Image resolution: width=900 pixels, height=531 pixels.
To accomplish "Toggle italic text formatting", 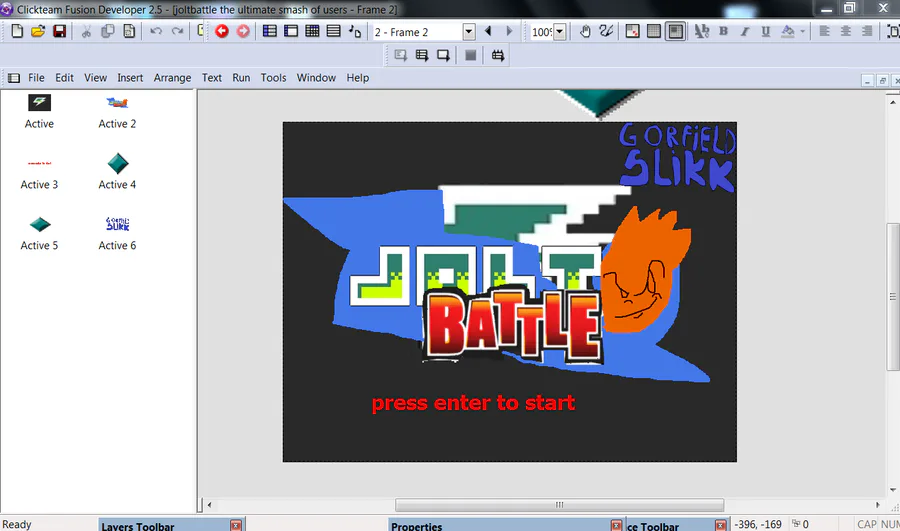I will [744, 31].
